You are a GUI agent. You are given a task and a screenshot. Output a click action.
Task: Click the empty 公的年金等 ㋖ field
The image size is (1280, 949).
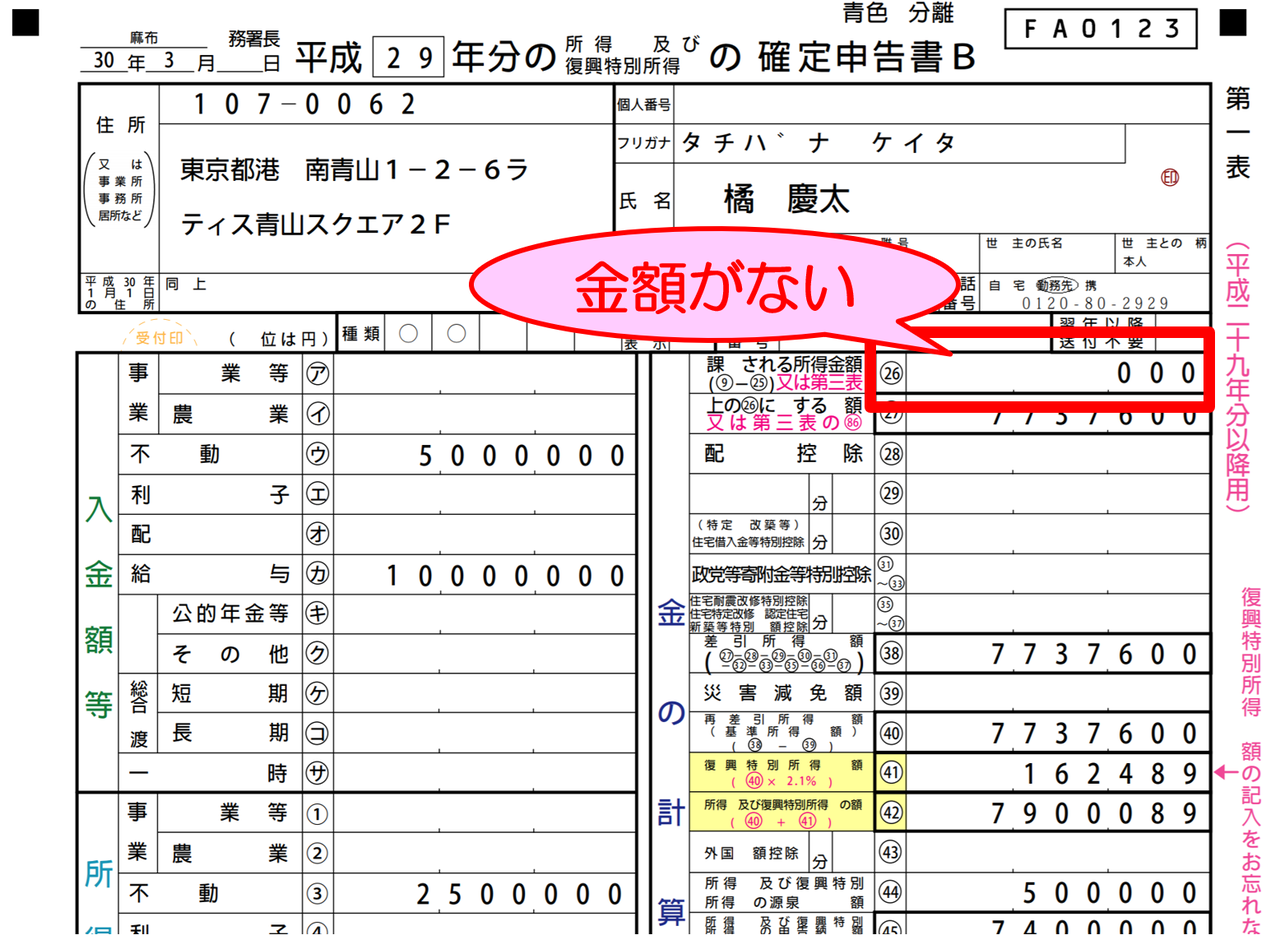[x=484, y=613]
